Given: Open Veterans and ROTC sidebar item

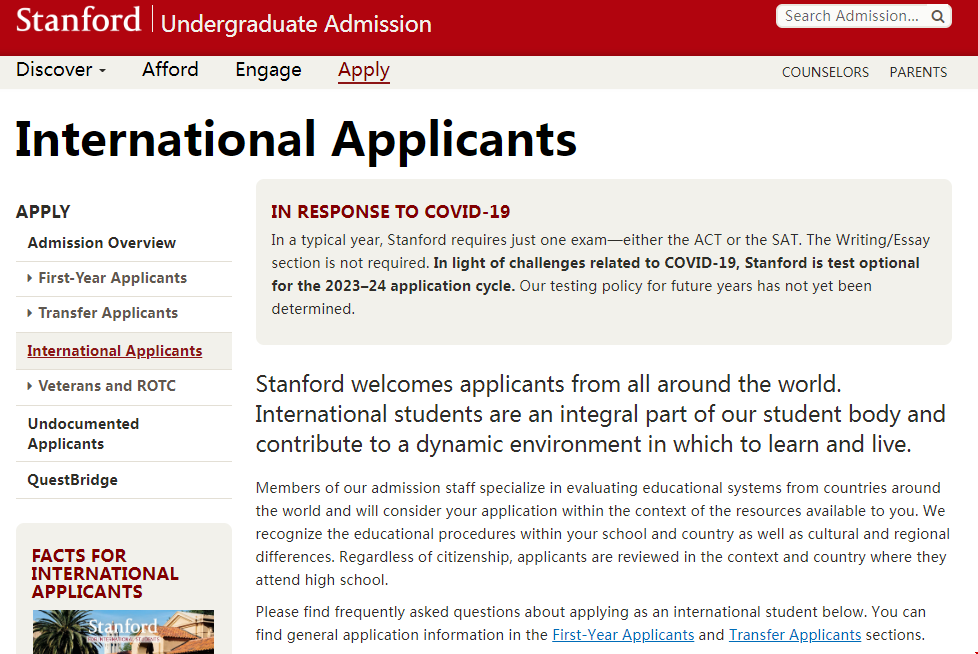Looking at the screenshot, I should click(x=107, y=386).
